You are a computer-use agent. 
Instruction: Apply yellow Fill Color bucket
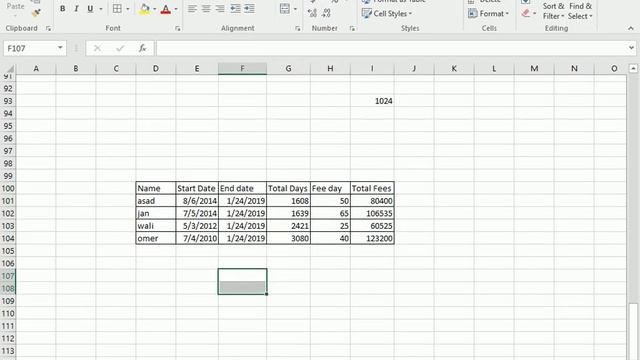(x=144, y=9)
